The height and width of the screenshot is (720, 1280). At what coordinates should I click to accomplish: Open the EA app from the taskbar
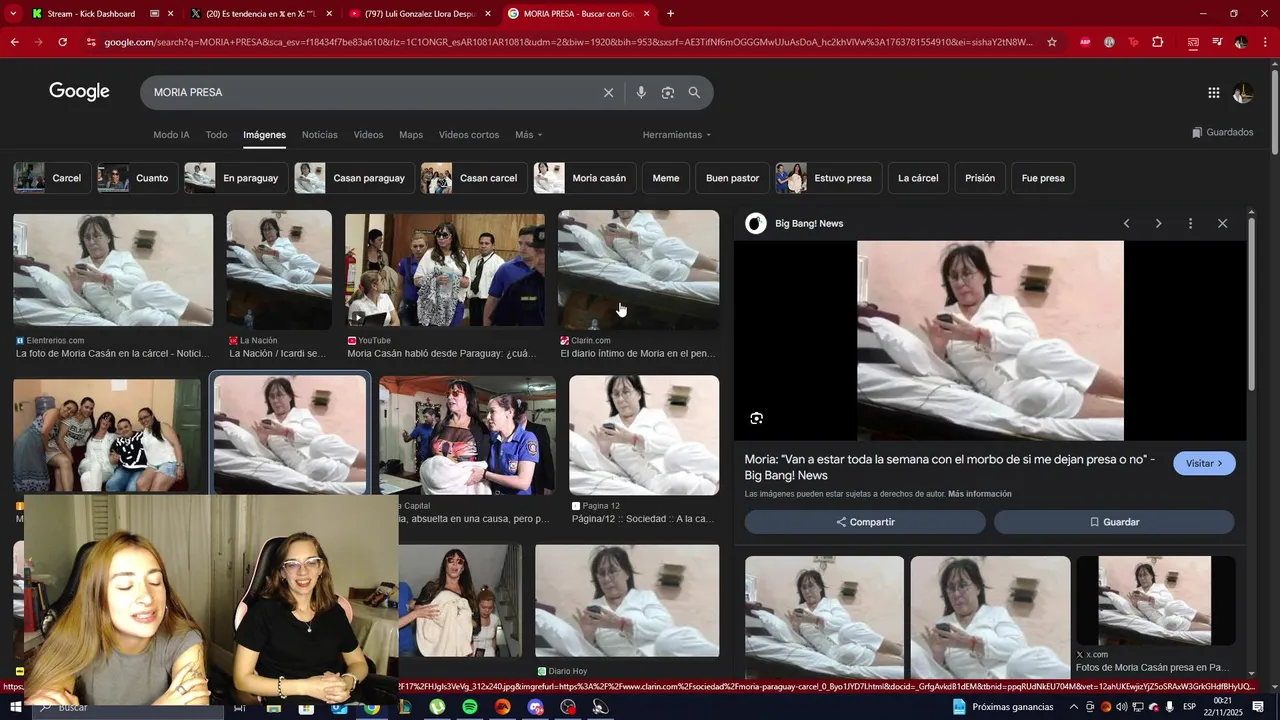coord(503,707)
